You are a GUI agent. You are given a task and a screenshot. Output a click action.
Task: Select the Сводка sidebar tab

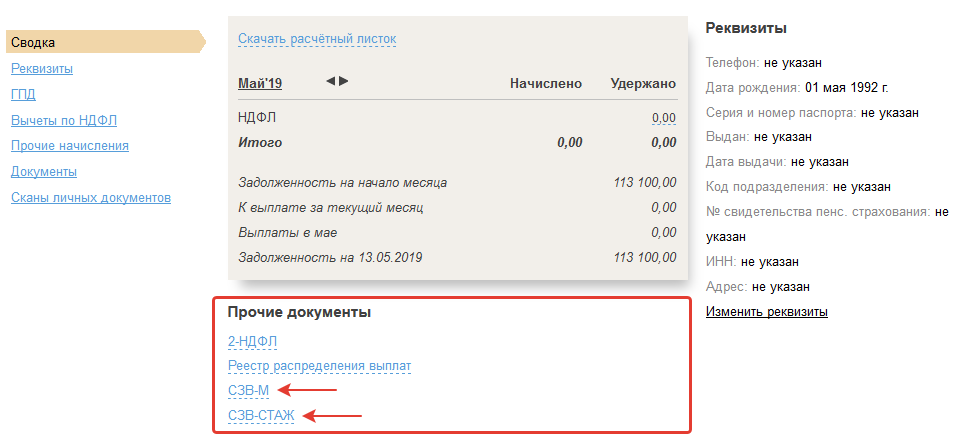pyautogui.click(x=33, y=42)
